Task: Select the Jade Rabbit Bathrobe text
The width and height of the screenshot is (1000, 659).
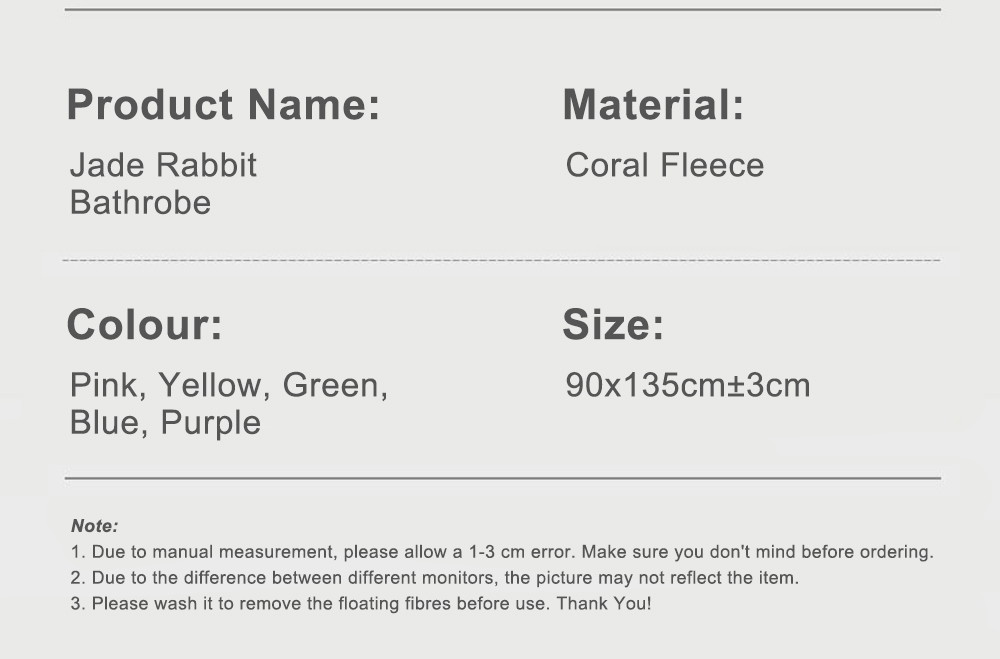Action: tap(163, 184)
